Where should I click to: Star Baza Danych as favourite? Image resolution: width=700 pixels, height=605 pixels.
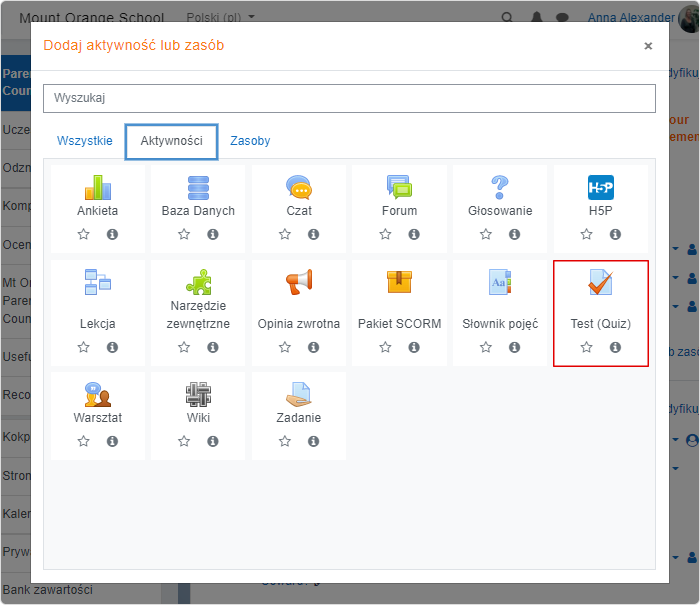point(184,234)
